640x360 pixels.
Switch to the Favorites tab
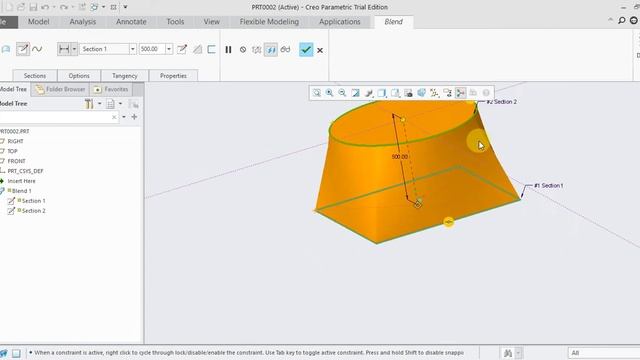click(x=111, y=89)
